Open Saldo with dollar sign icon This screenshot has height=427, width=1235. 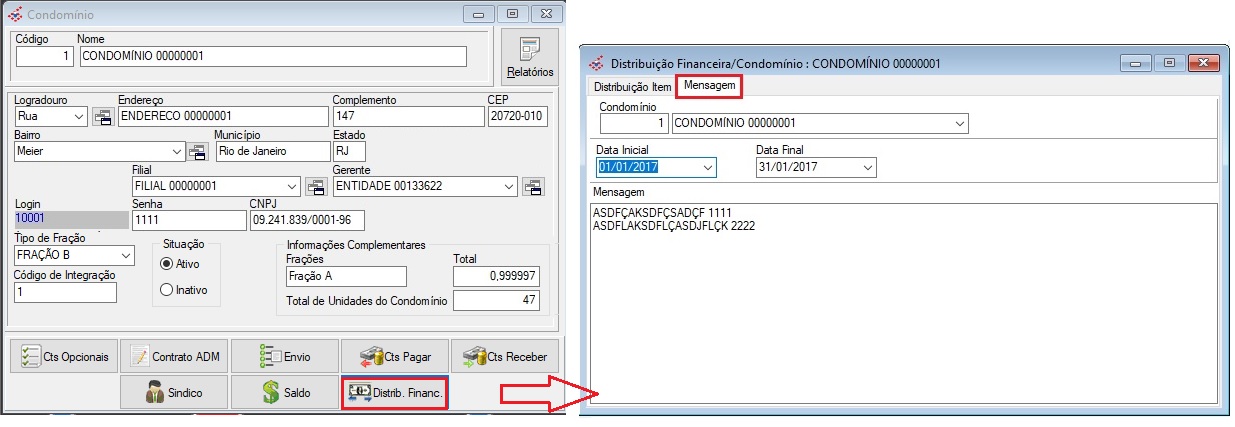point(284,392)
